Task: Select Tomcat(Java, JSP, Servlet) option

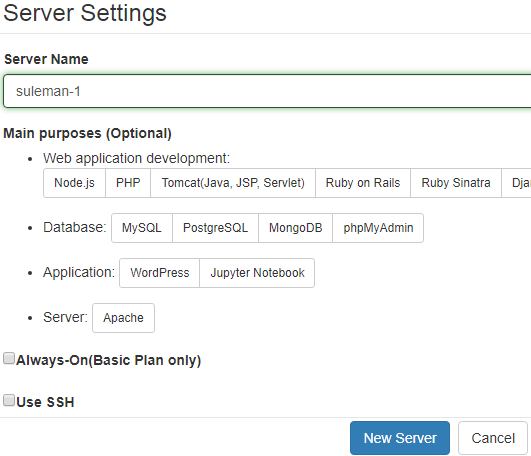Action: (x=233, y=183)
